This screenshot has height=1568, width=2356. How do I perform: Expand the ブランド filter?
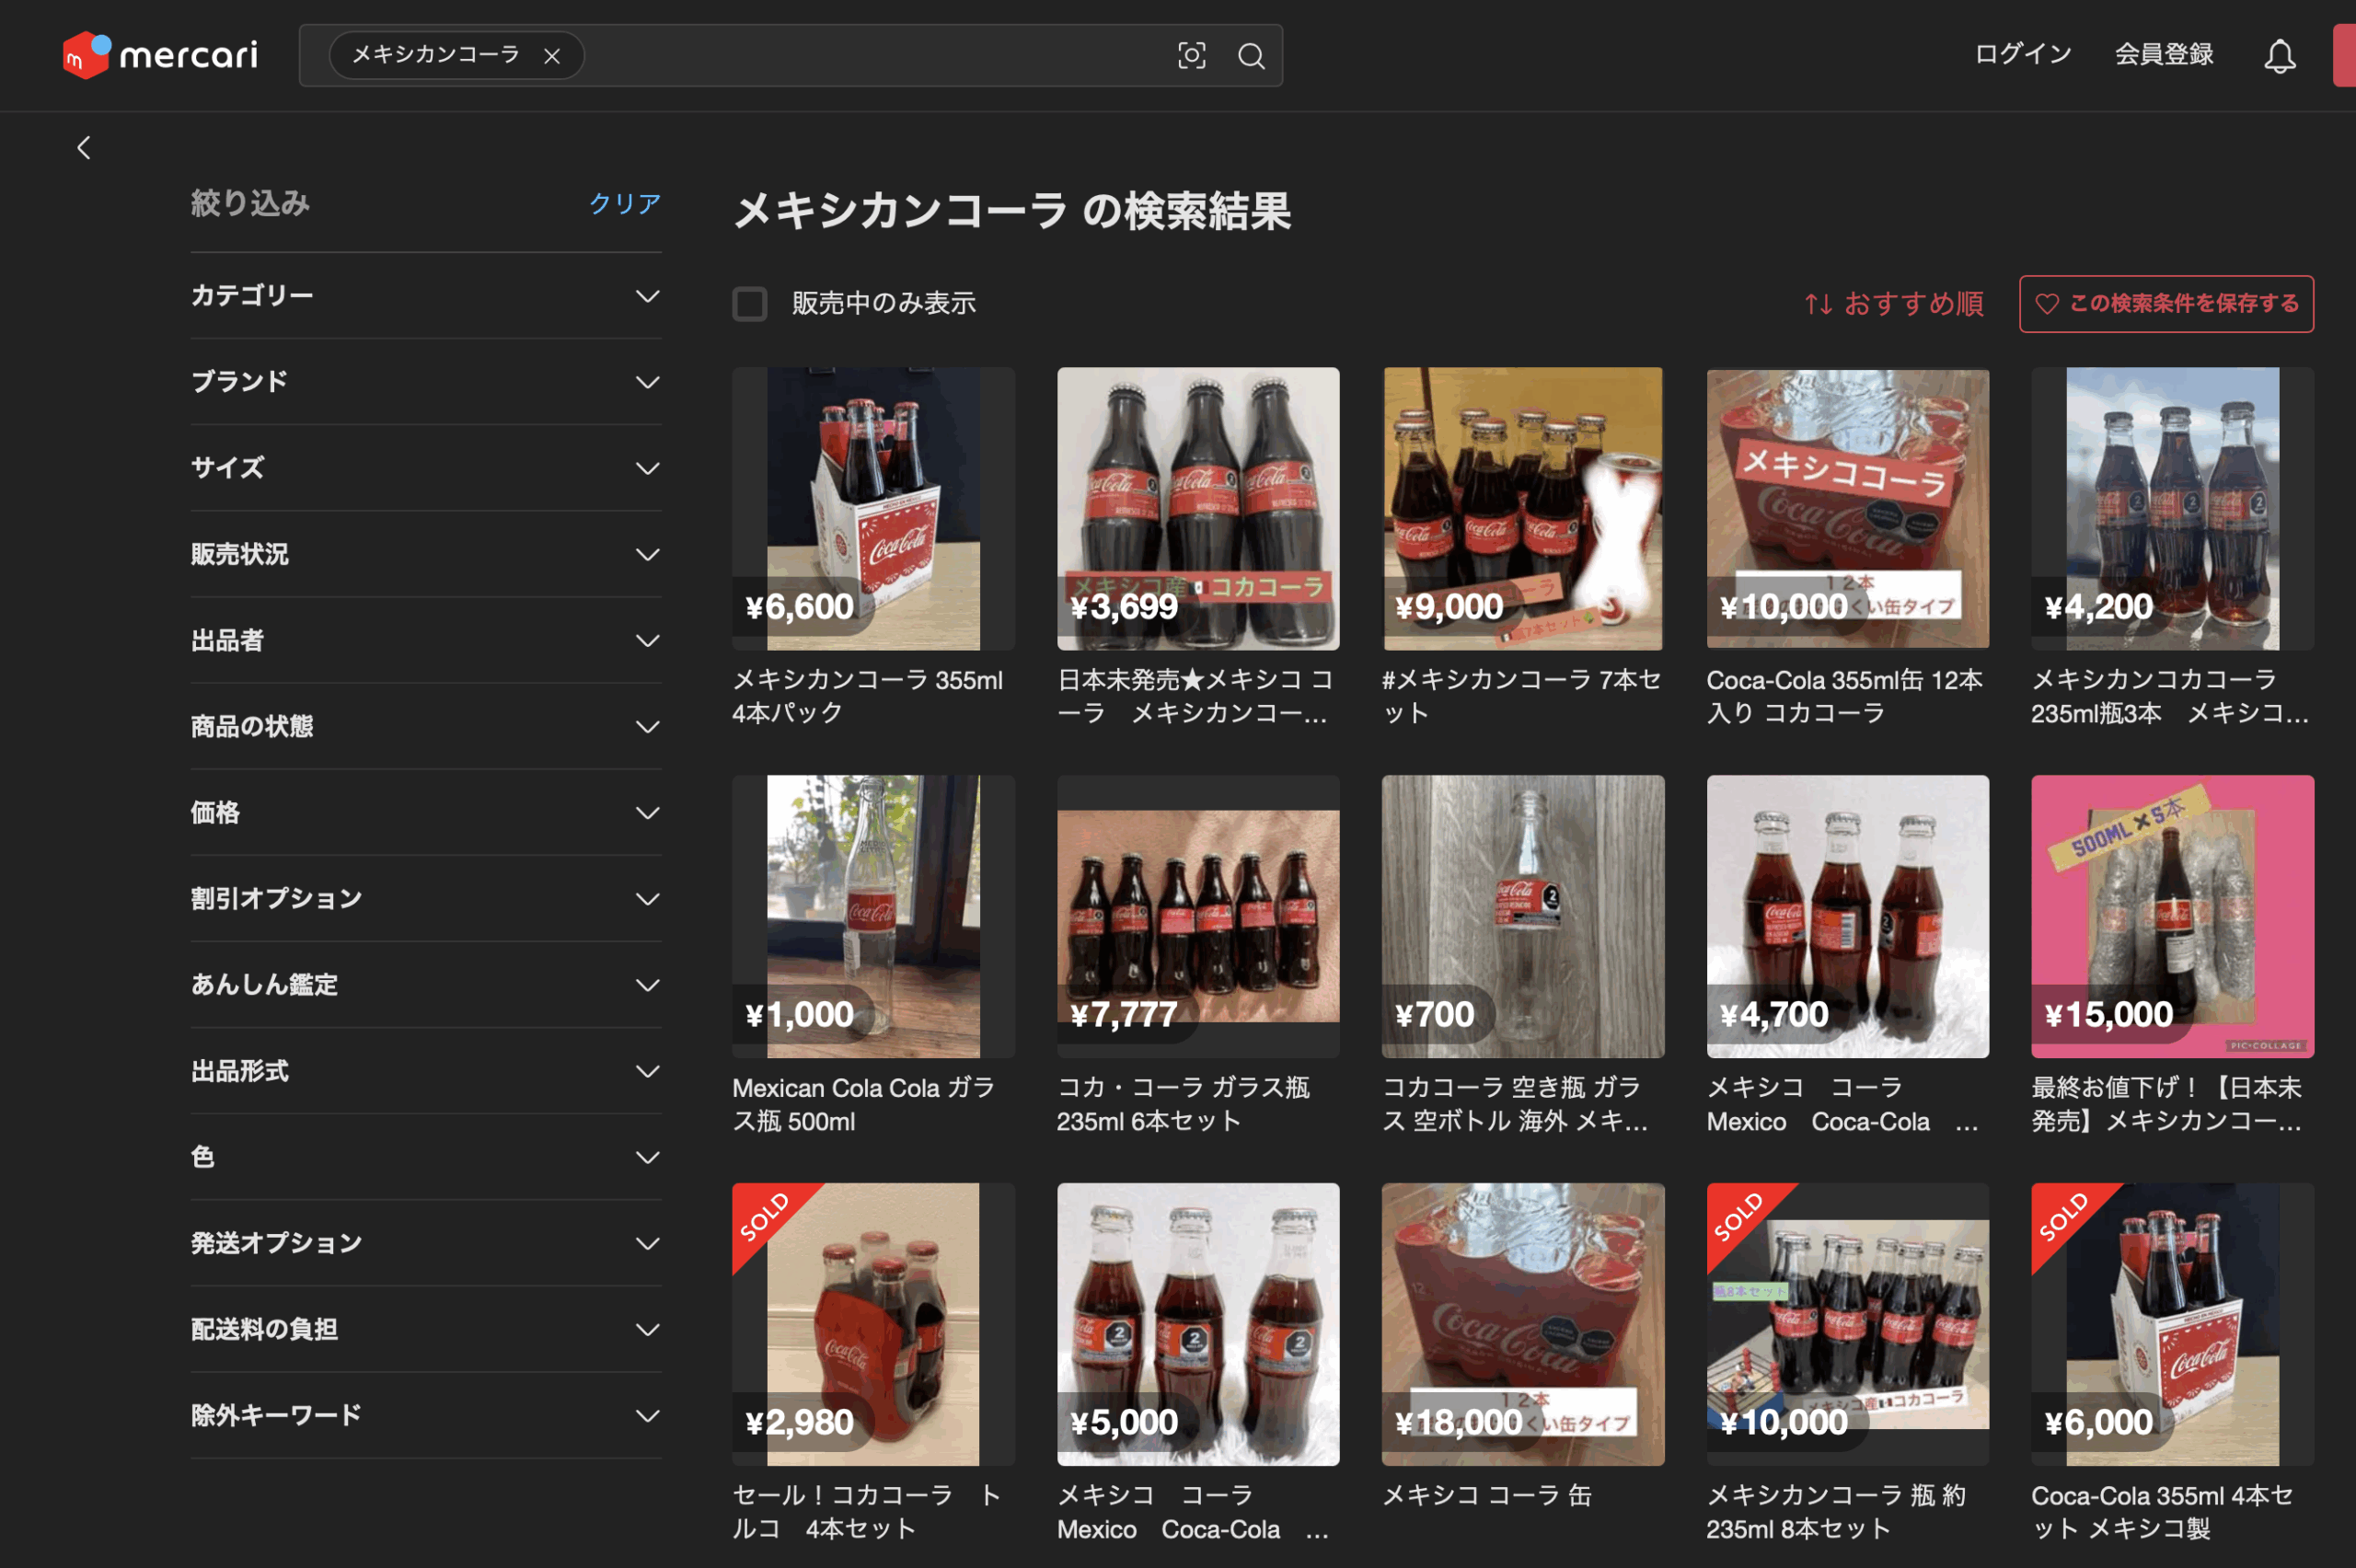click(426, 382)
